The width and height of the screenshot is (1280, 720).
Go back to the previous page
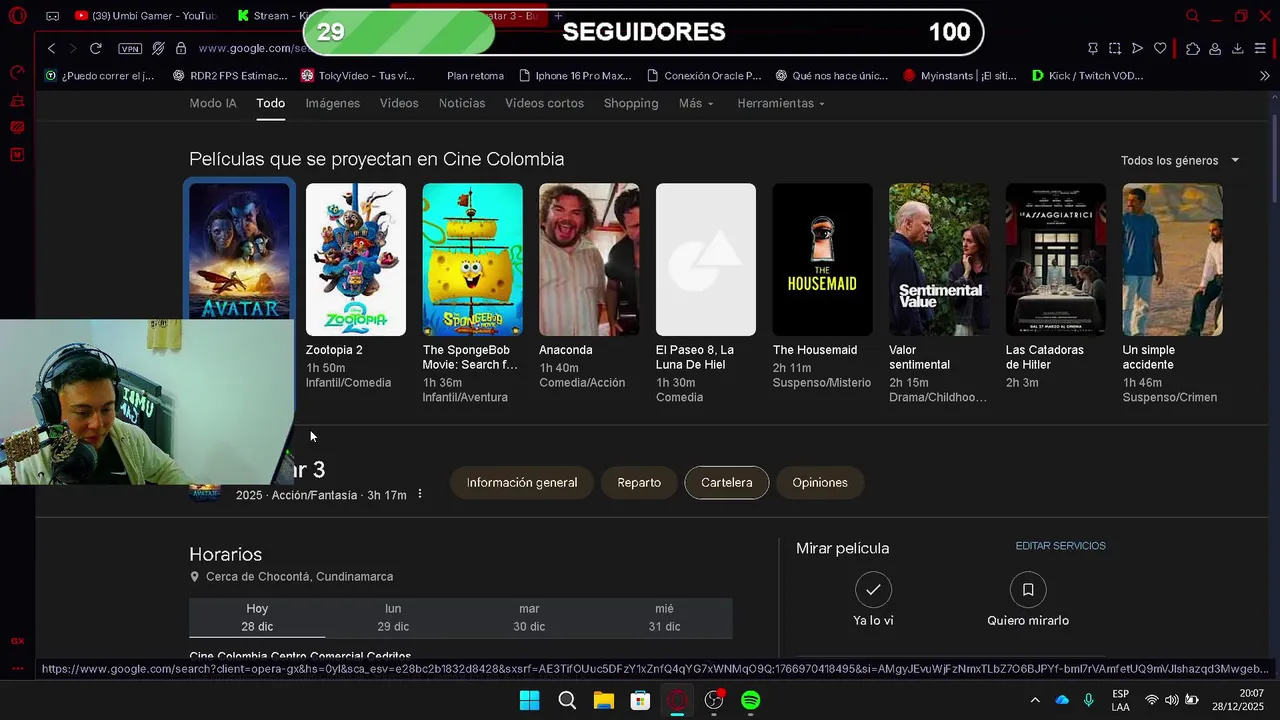click(x=52, y=48)
